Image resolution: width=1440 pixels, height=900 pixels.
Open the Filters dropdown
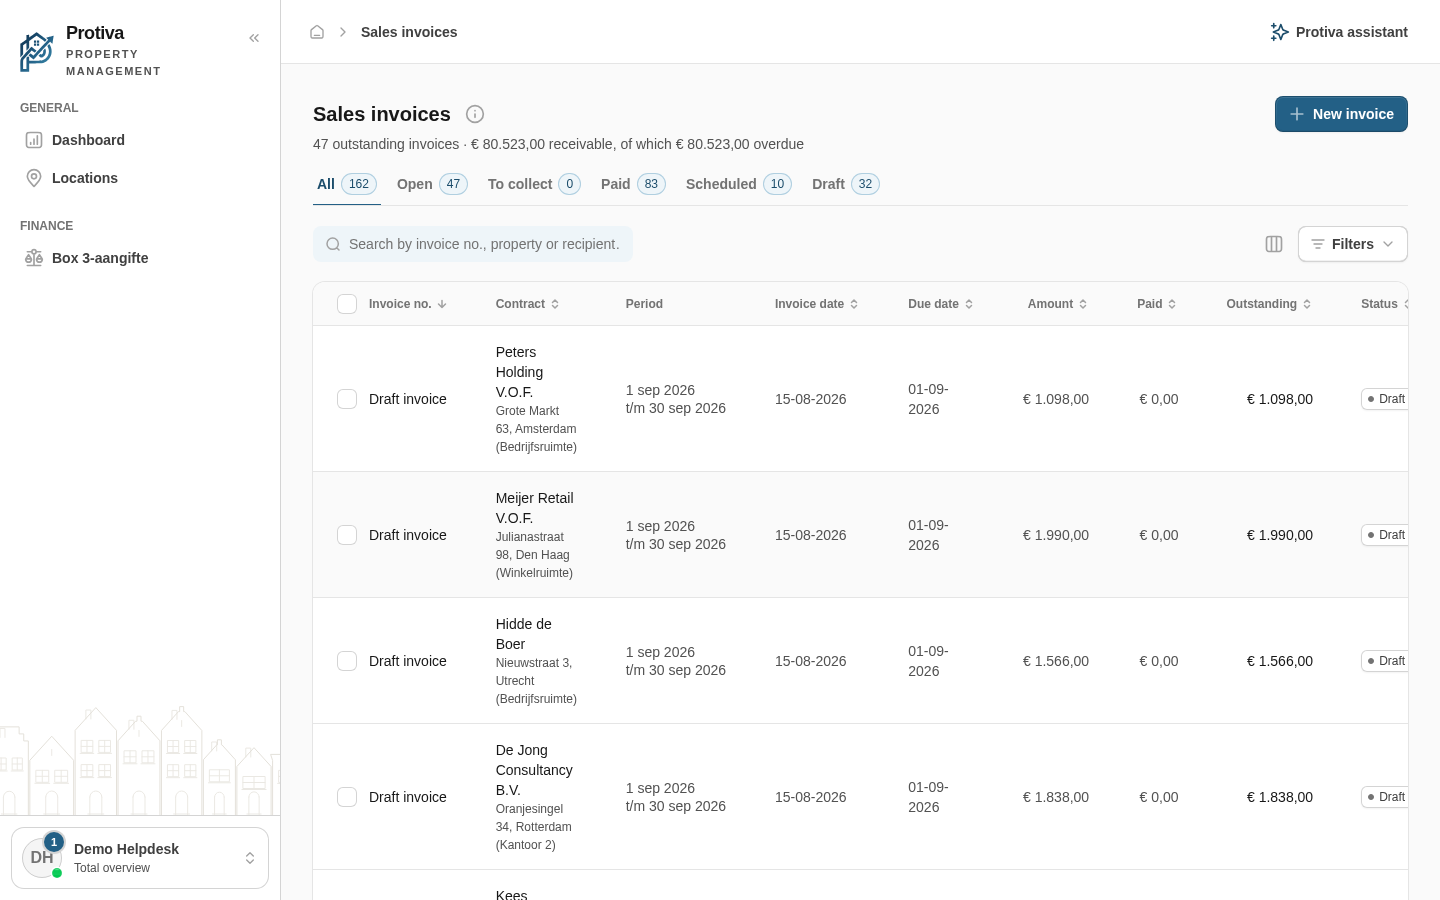coord(1352,244)
